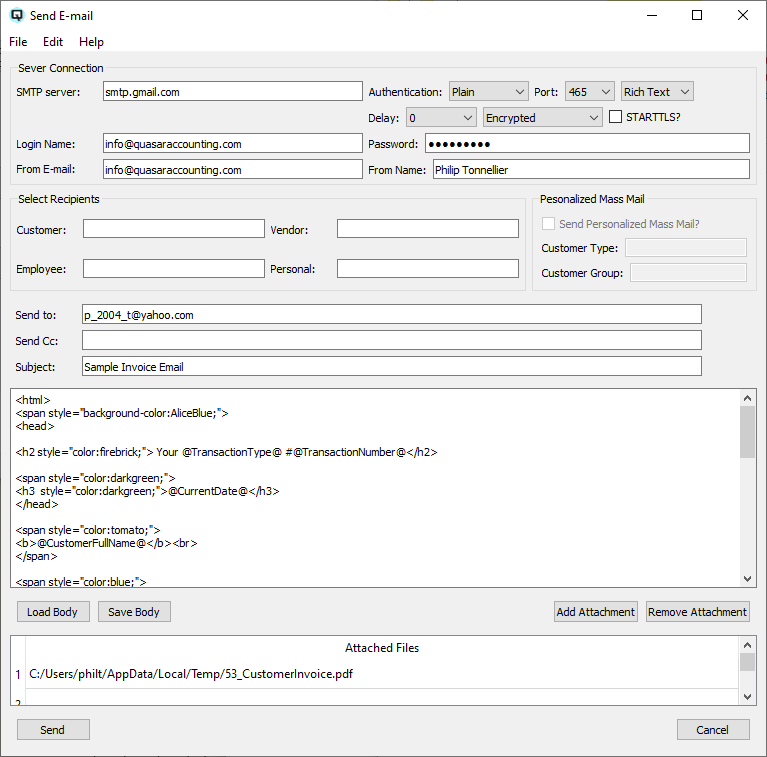Click the disabled Customer Type field
Viewport: 767px width, 757px height.
tap(686, 247)
